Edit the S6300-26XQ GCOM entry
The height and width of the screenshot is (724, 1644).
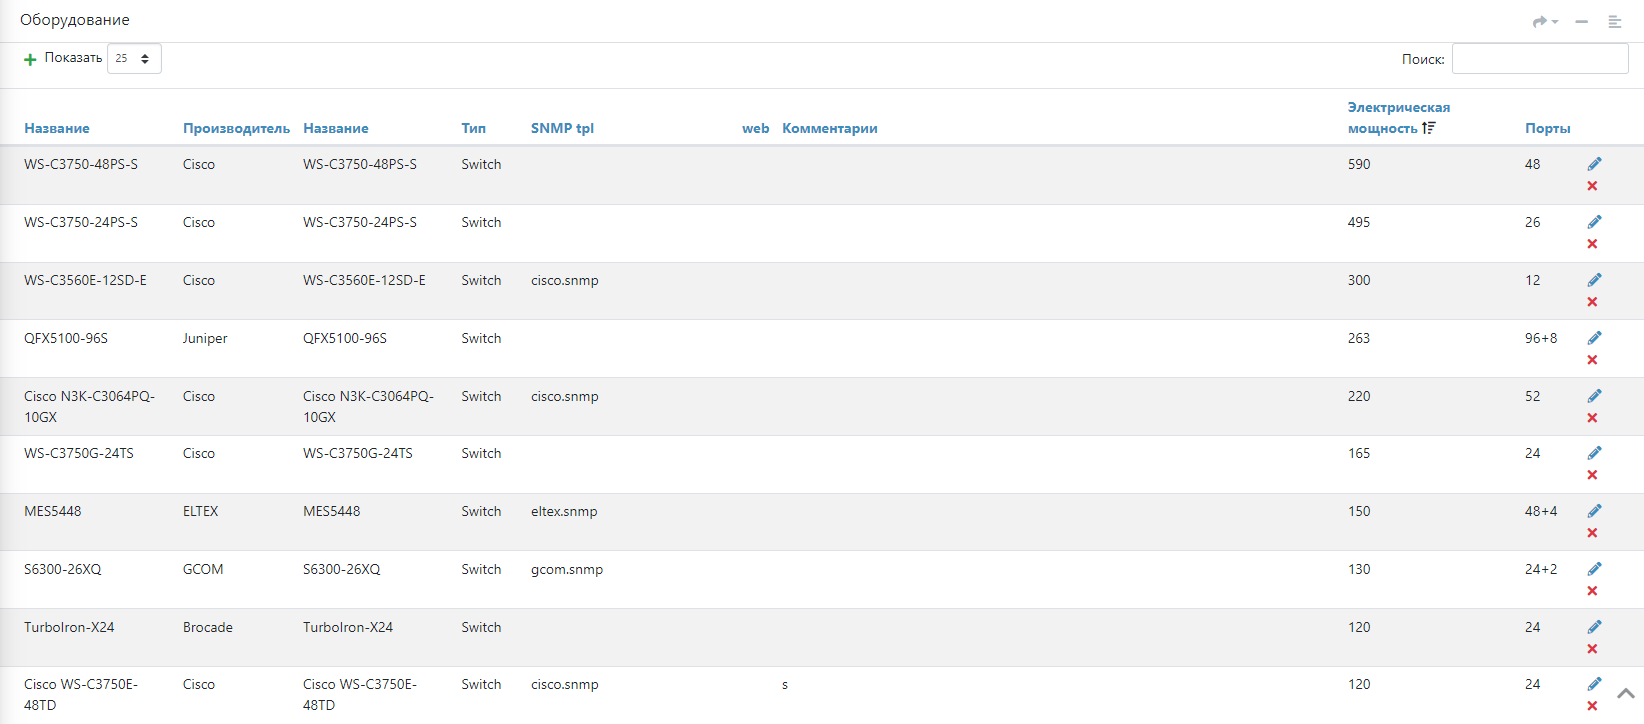click(x=1594, y=569)
